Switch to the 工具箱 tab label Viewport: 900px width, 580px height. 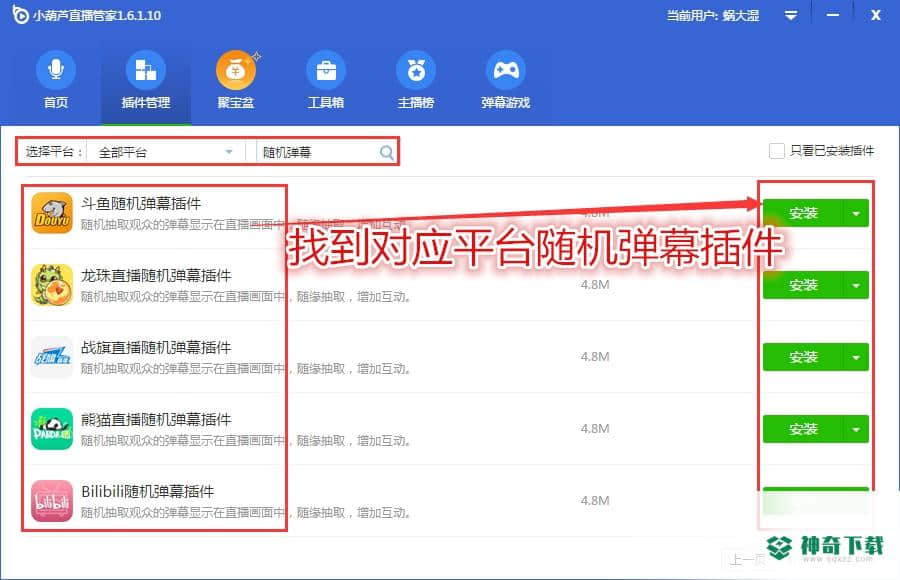(x=326, y=103)
